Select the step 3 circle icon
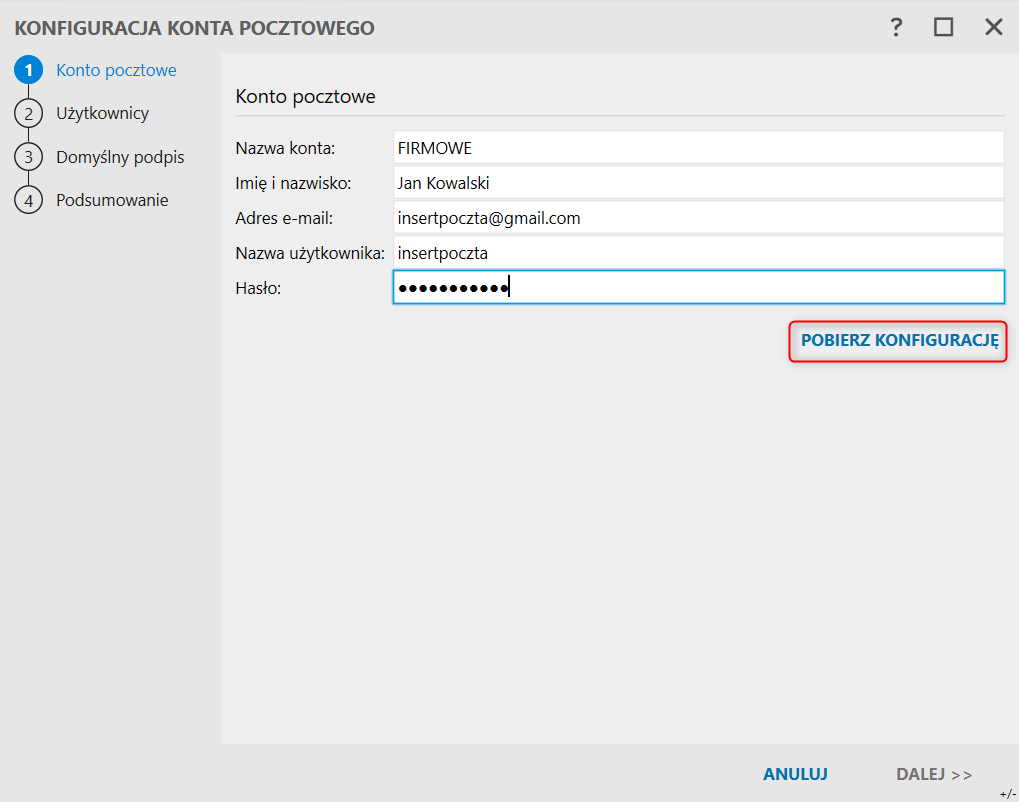Image resolution: width=1019 pixels, height=802 pixels. coord(28,157)
